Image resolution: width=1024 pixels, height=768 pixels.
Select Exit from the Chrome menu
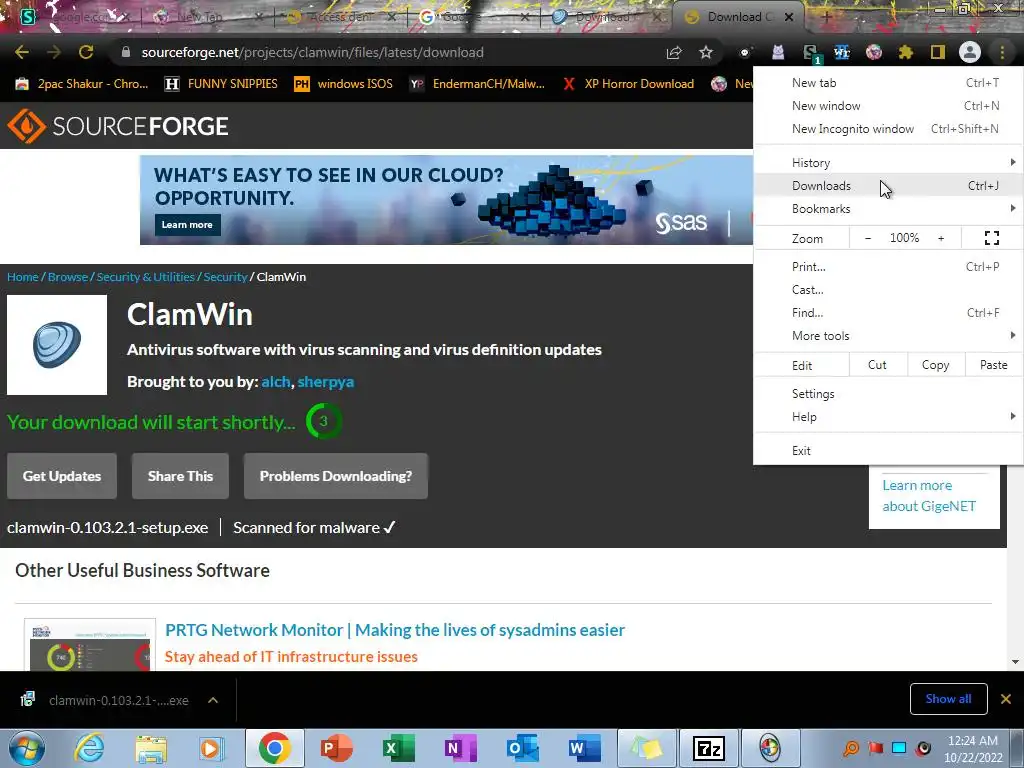point(888,451)
